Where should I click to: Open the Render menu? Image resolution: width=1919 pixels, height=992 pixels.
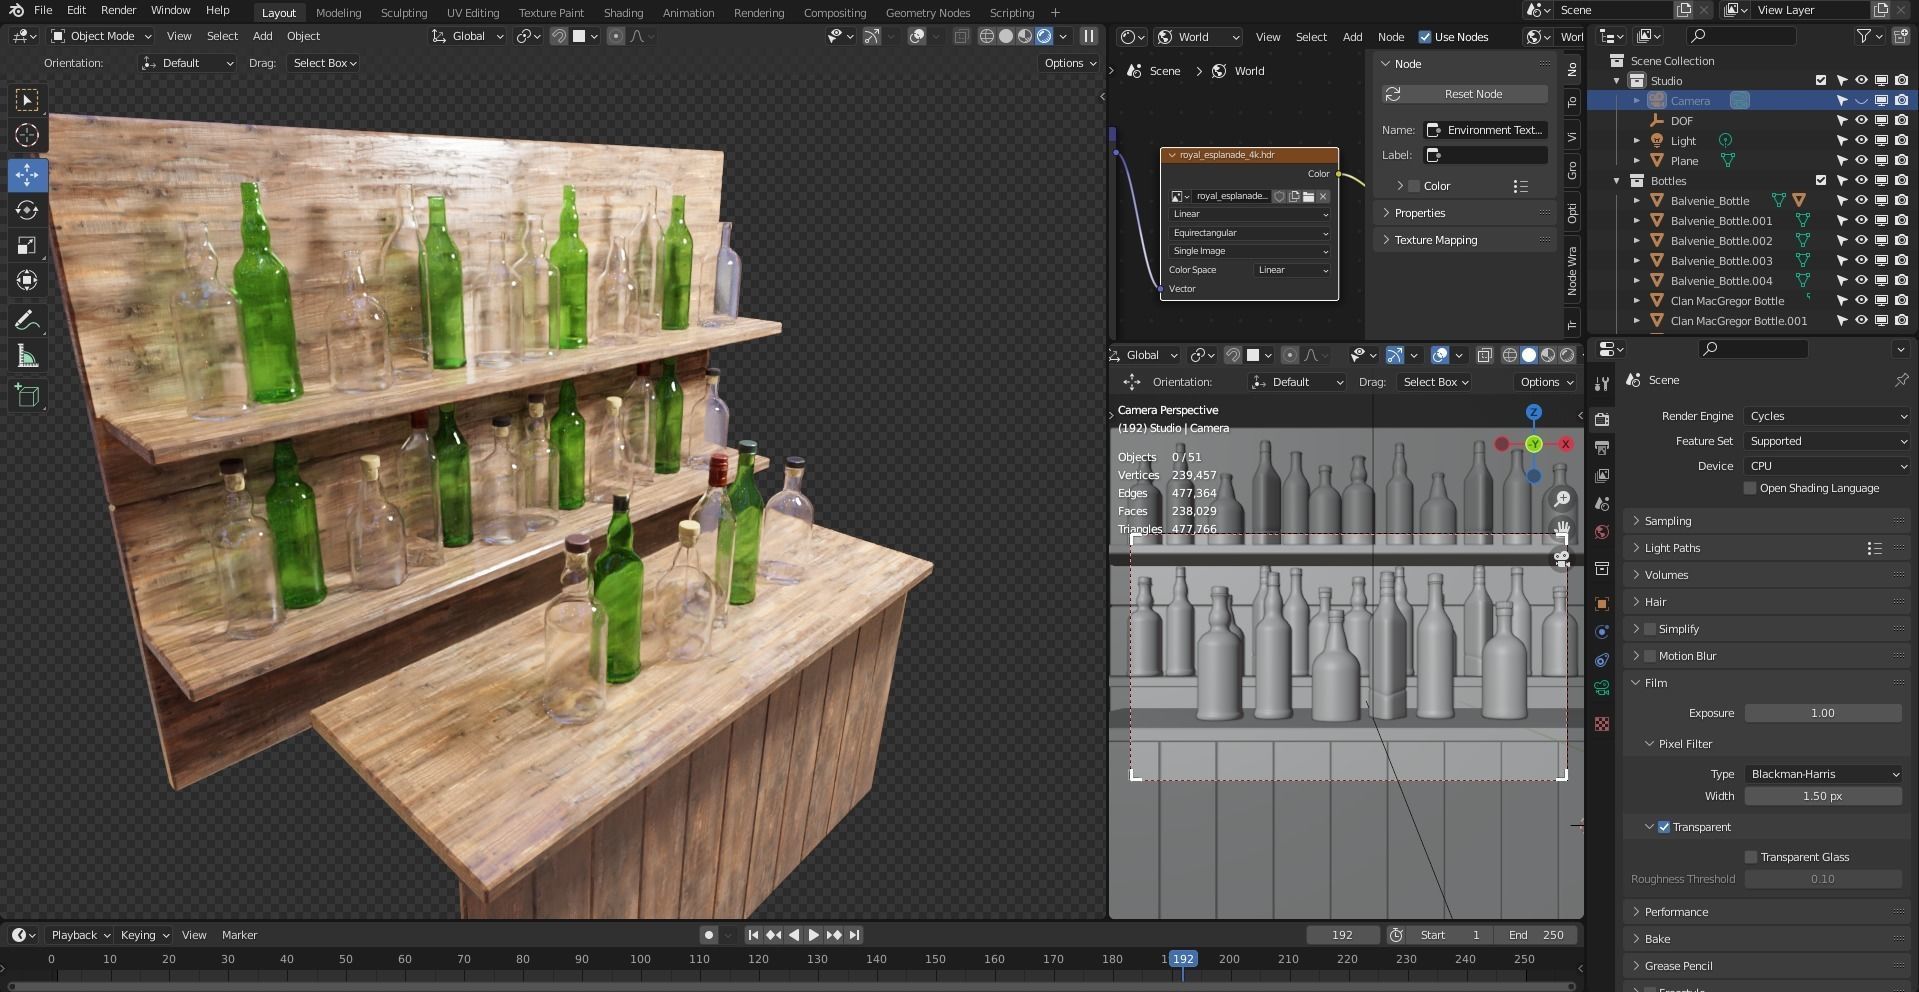pyautogui.click(x=118, y=10)
